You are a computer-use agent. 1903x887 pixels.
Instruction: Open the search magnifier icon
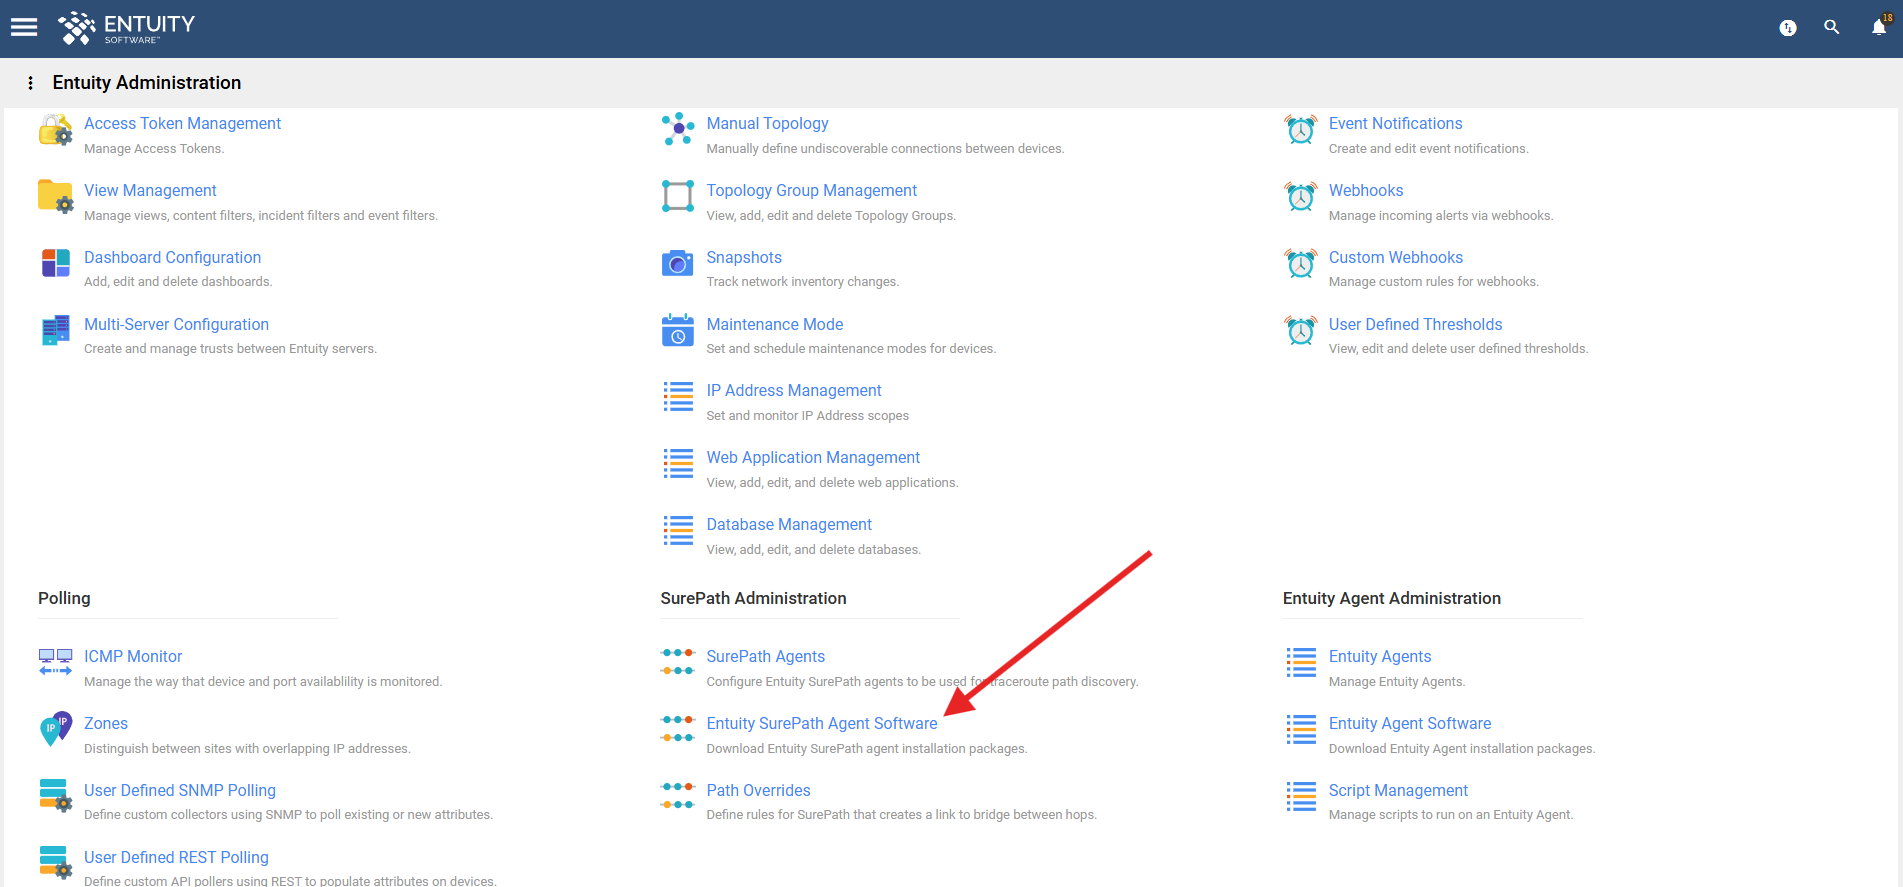pos(1832,27)
